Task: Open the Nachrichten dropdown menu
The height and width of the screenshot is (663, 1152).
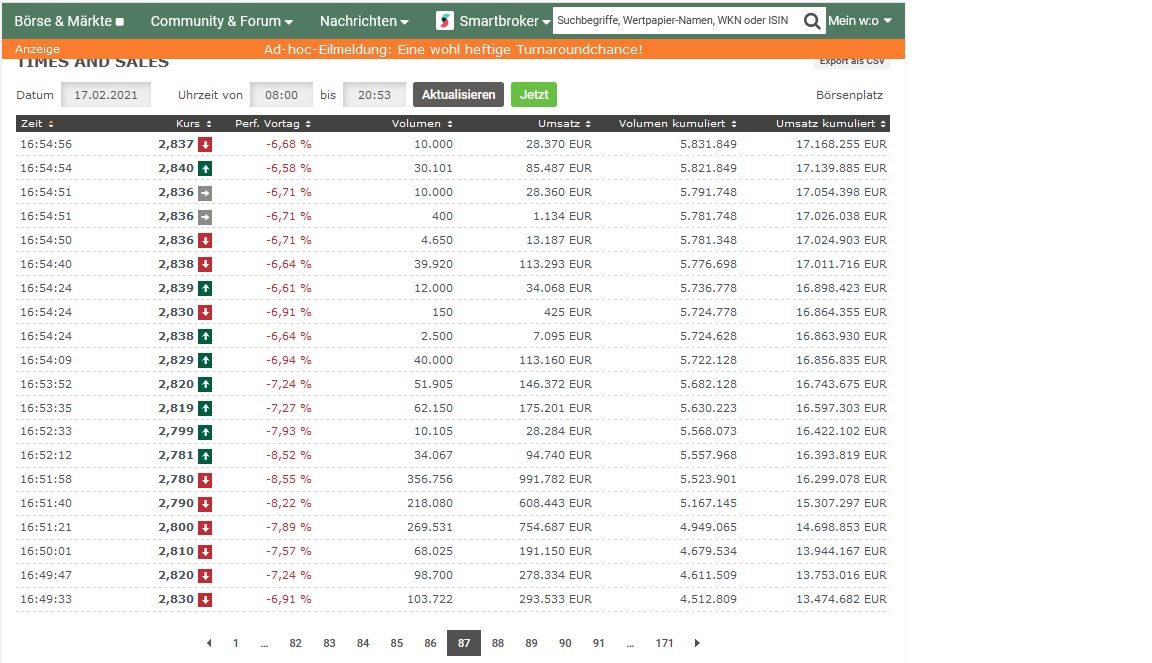Action: click(x=364, y=21)
